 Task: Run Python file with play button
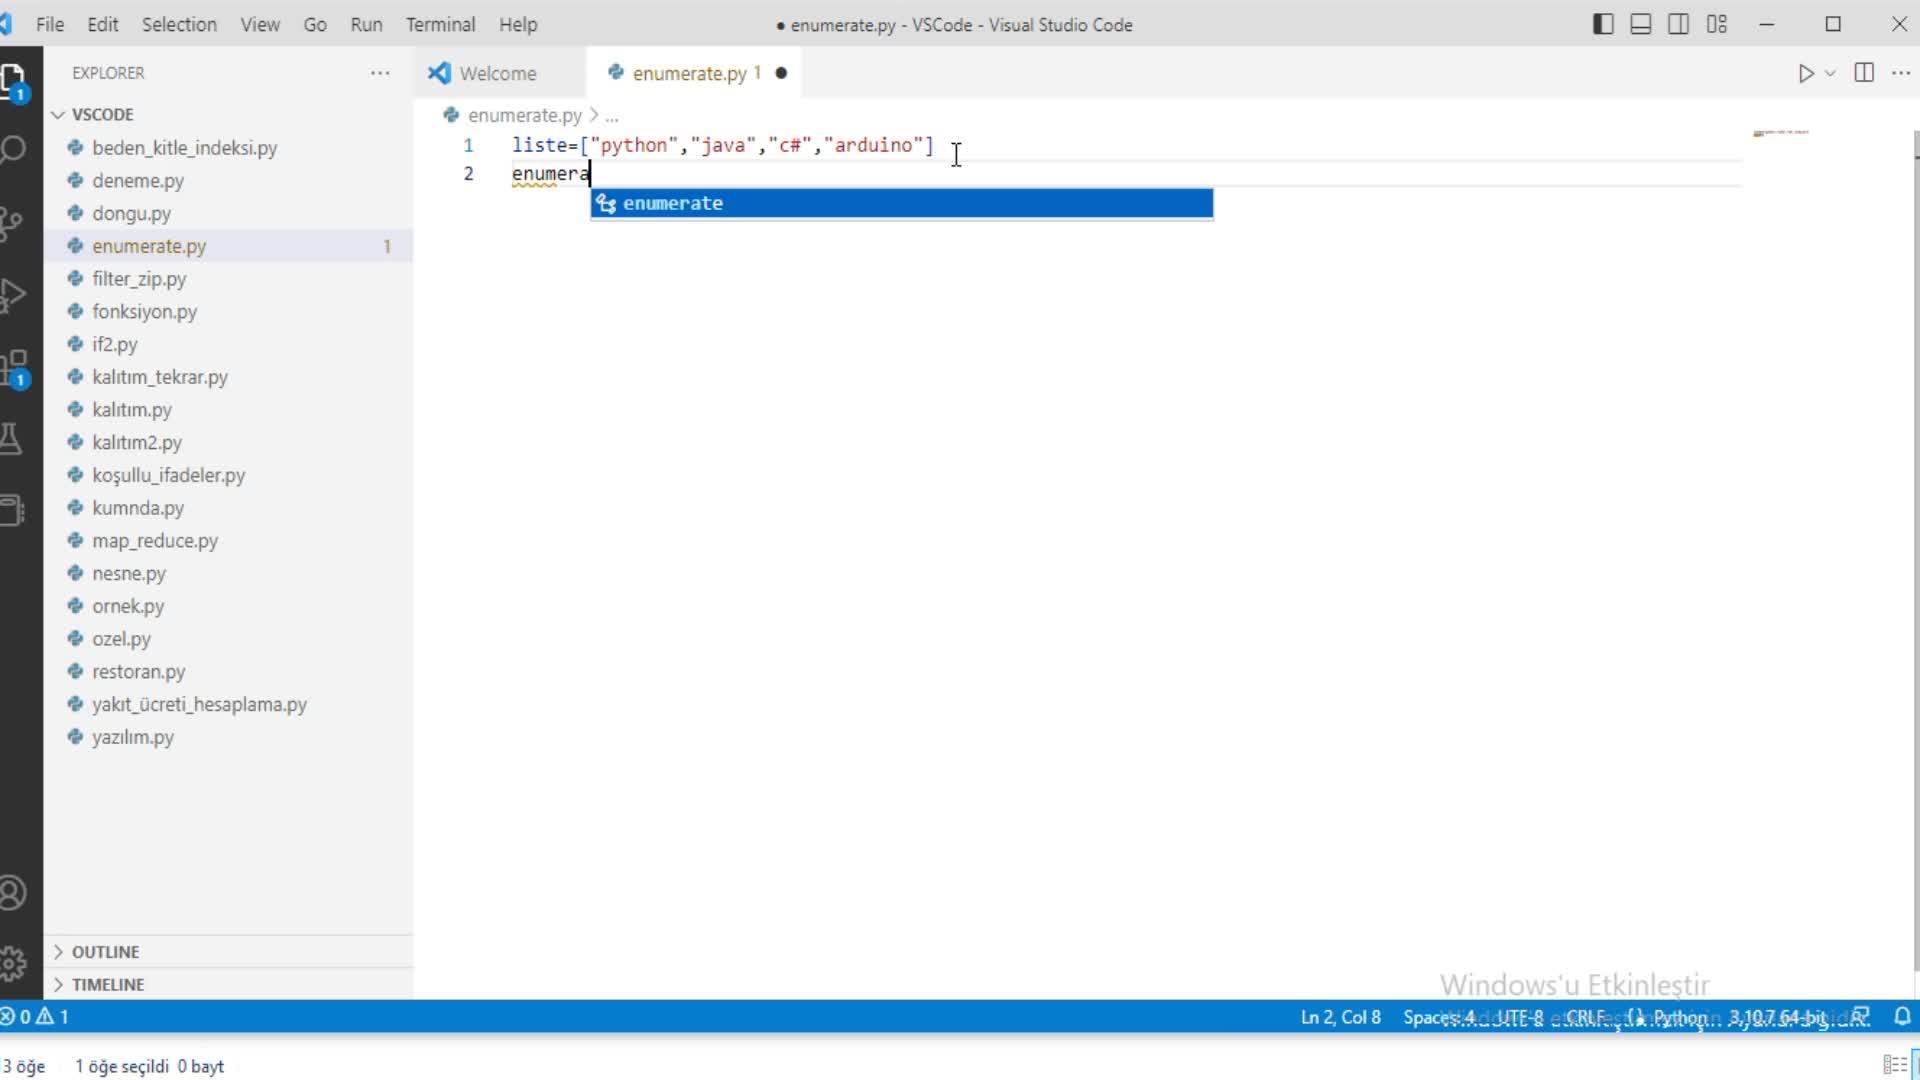pyautogui.click(x=1806, y=73)
